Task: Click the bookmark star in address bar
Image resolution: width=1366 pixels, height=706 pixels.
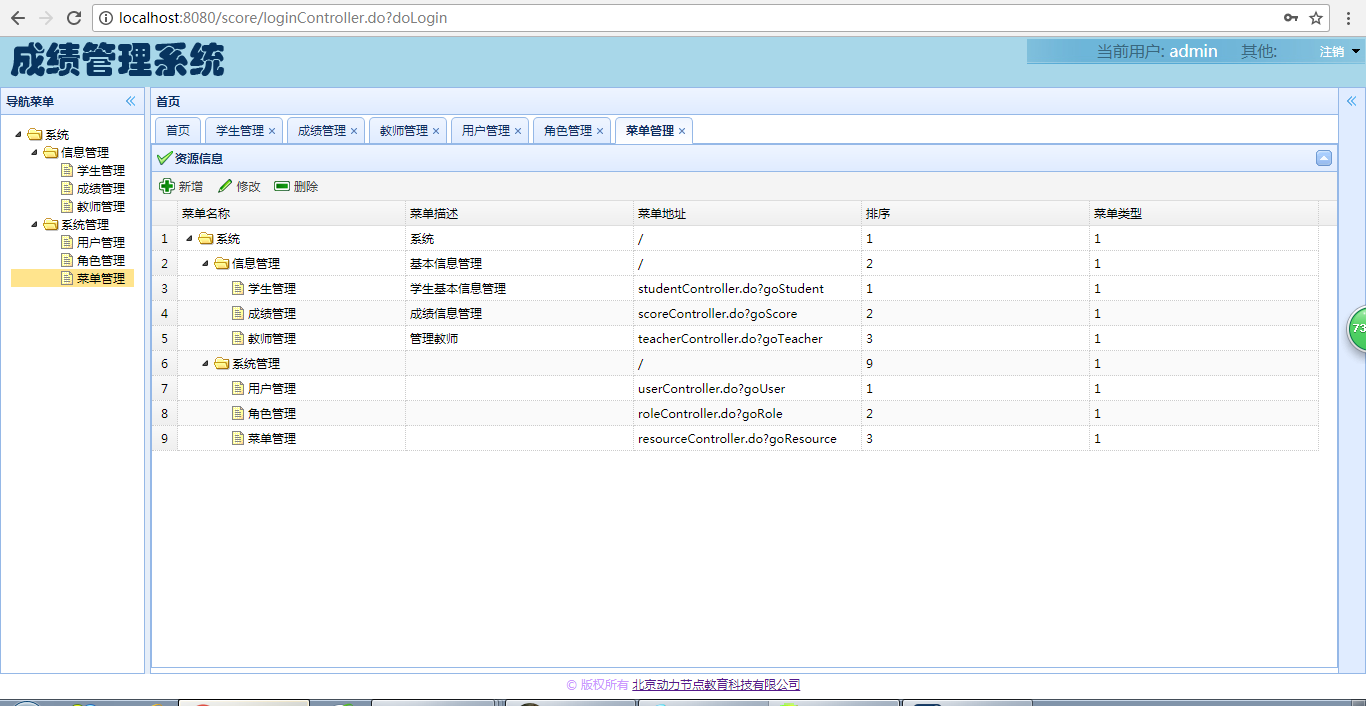Action: 1315,17
